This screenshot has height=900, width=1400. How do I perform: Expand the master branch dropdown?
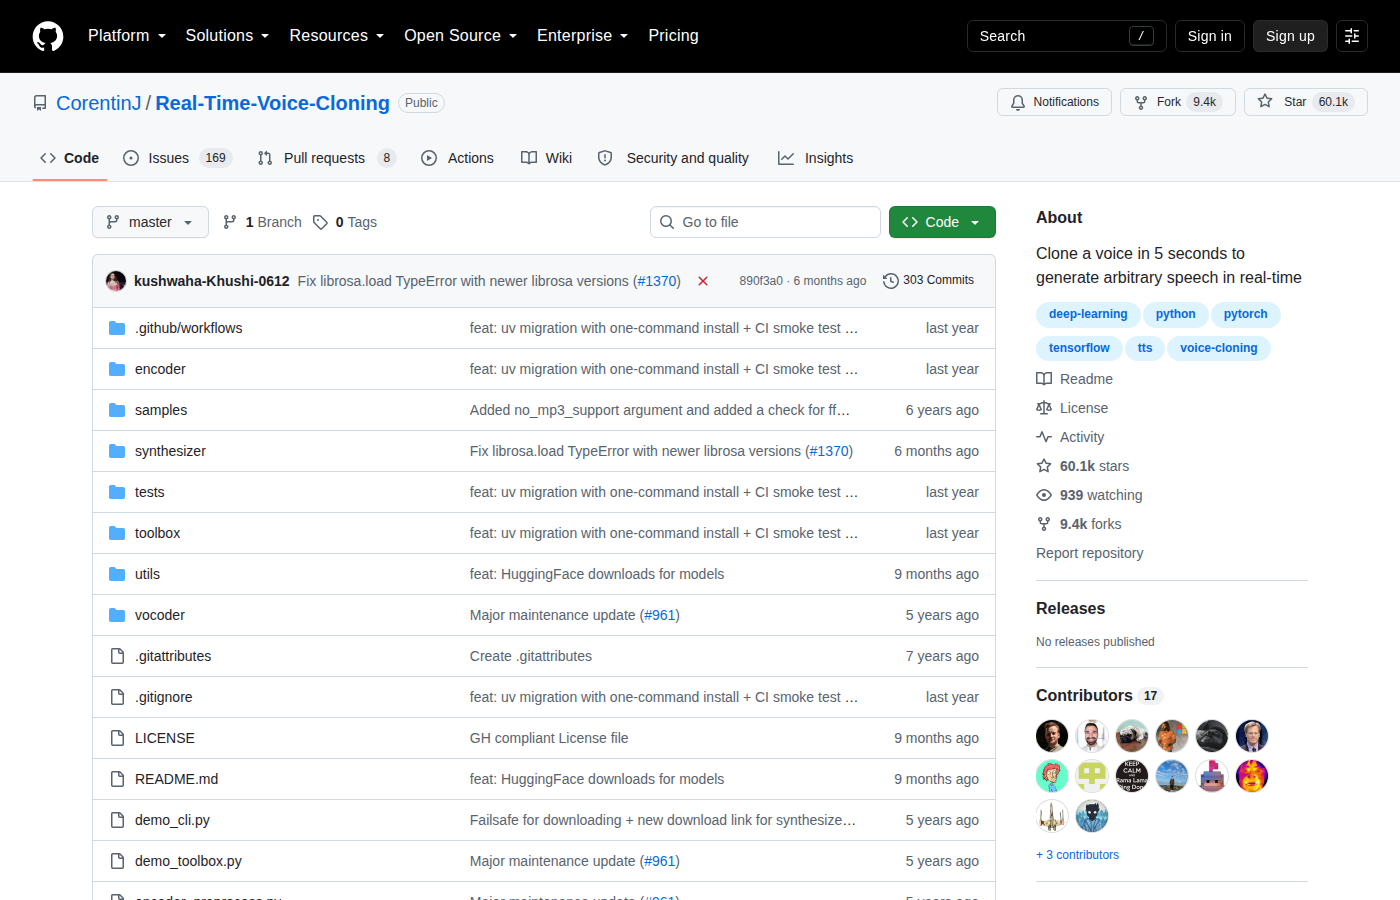[x=150, y=222]
